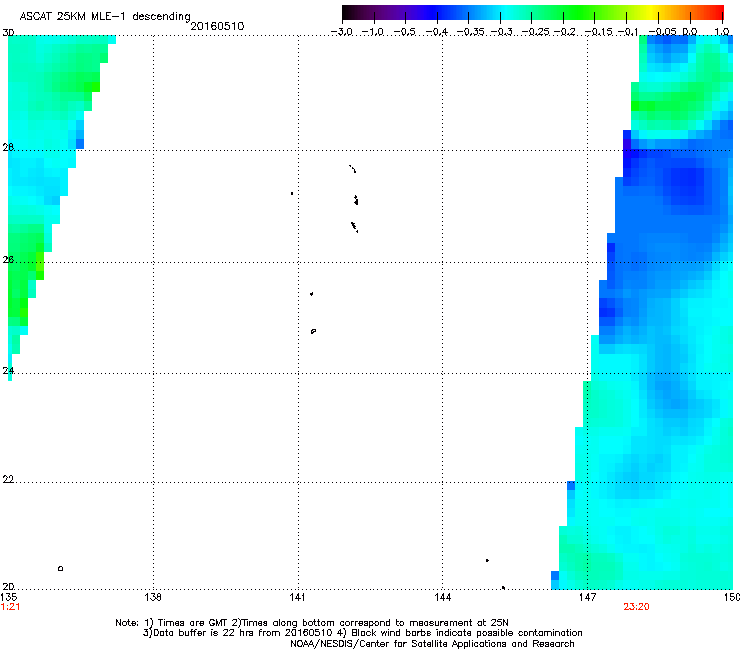This screenshot has height=650, width=740.
Task: Click the longitude label 135
Action: point(8,597)
